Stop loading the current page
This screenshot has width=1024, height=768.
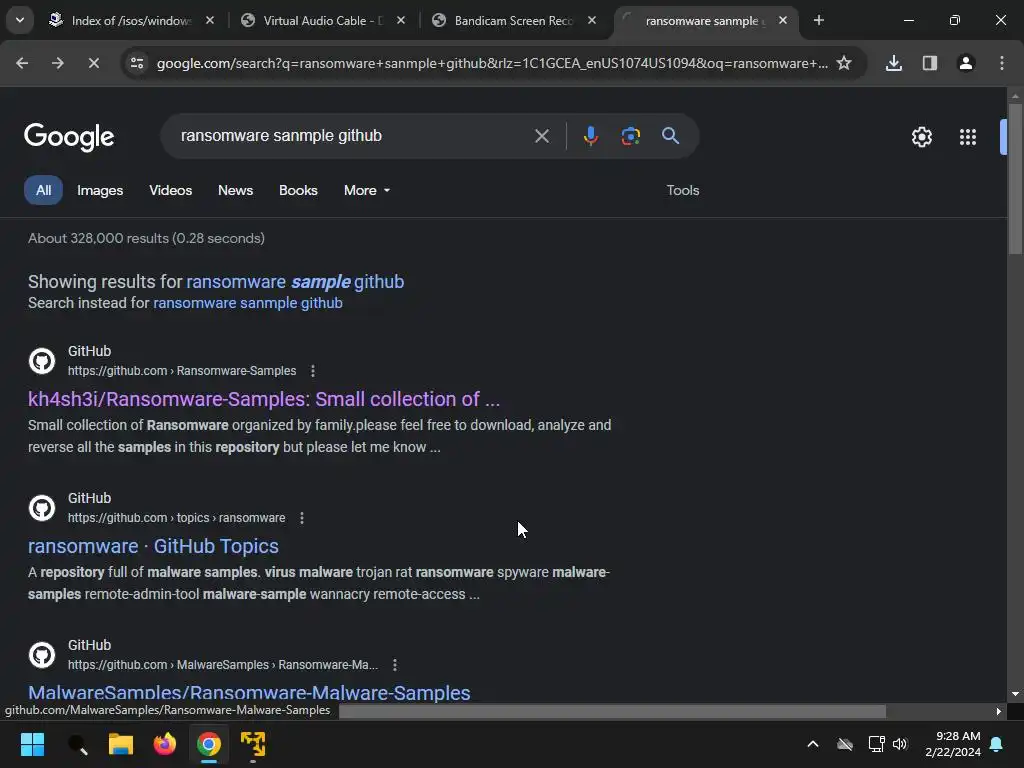pos(94,63)
